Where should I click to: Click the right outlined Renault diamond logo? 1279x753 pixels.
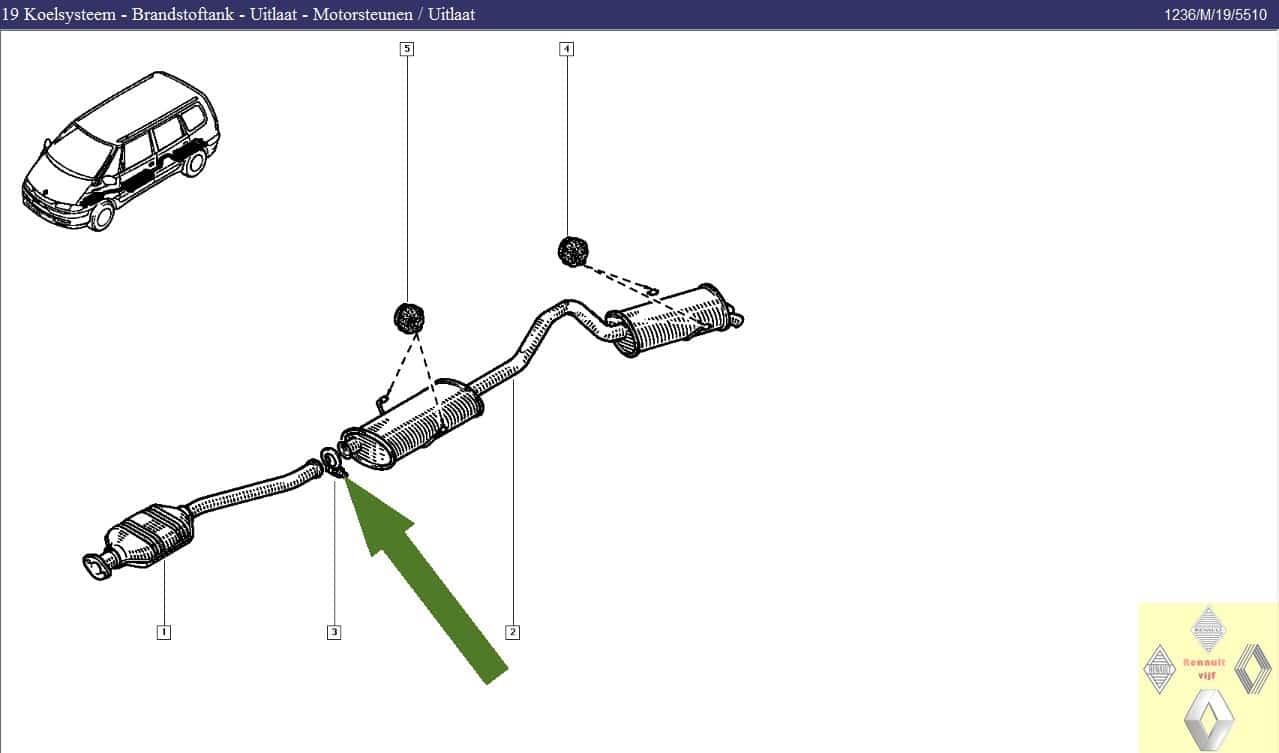tap(1253, 668)
